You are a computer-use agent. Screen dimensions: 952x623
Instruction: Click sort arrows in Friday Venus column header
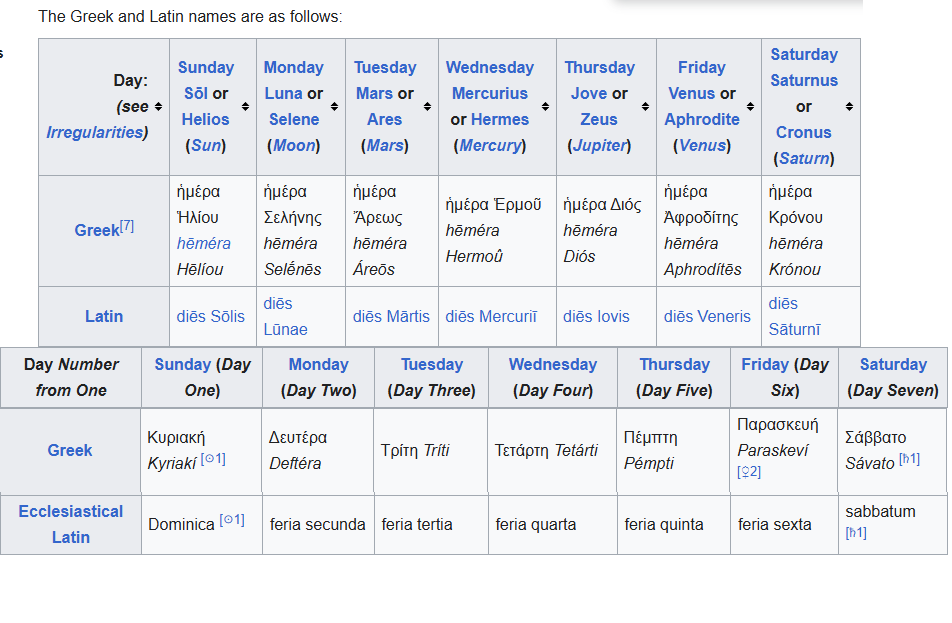pos(750,106)
